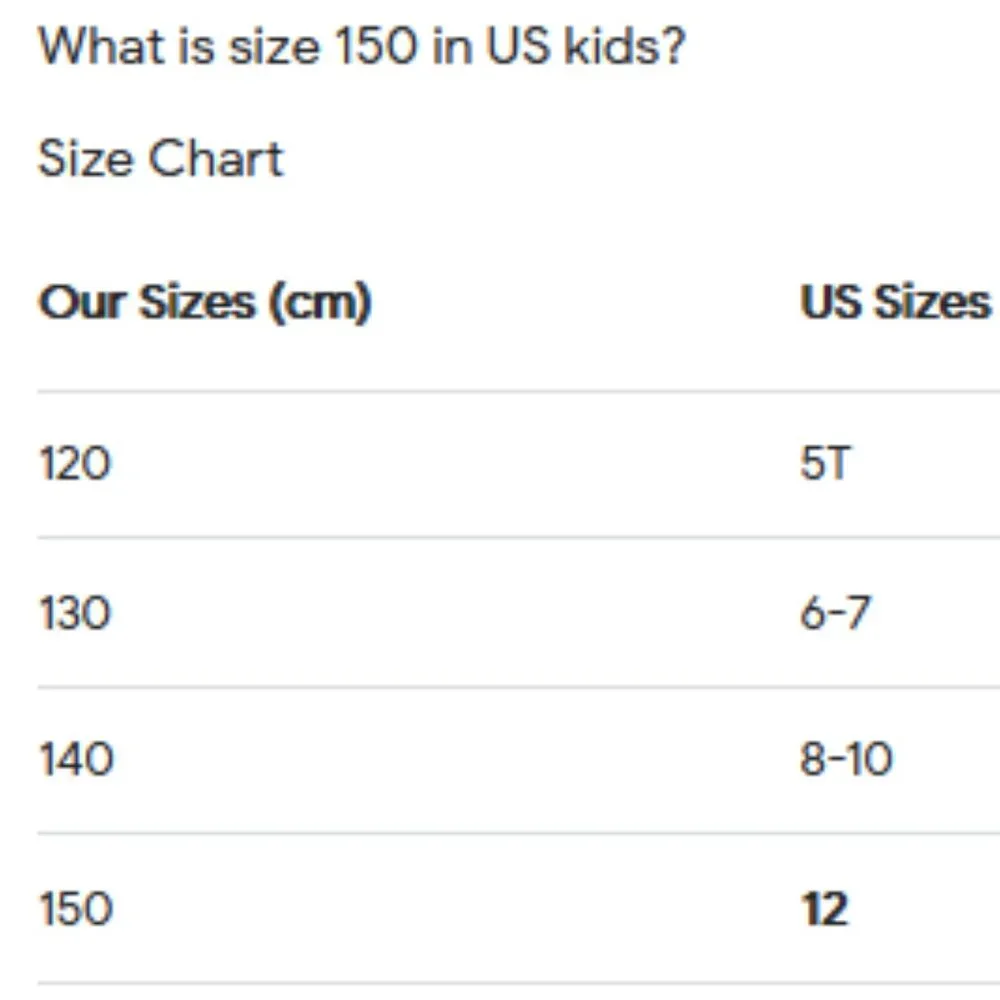Click the divider line below the table headers
Image resolution: width=1000 pixels, height=1000 pixels.
(518, 392)
